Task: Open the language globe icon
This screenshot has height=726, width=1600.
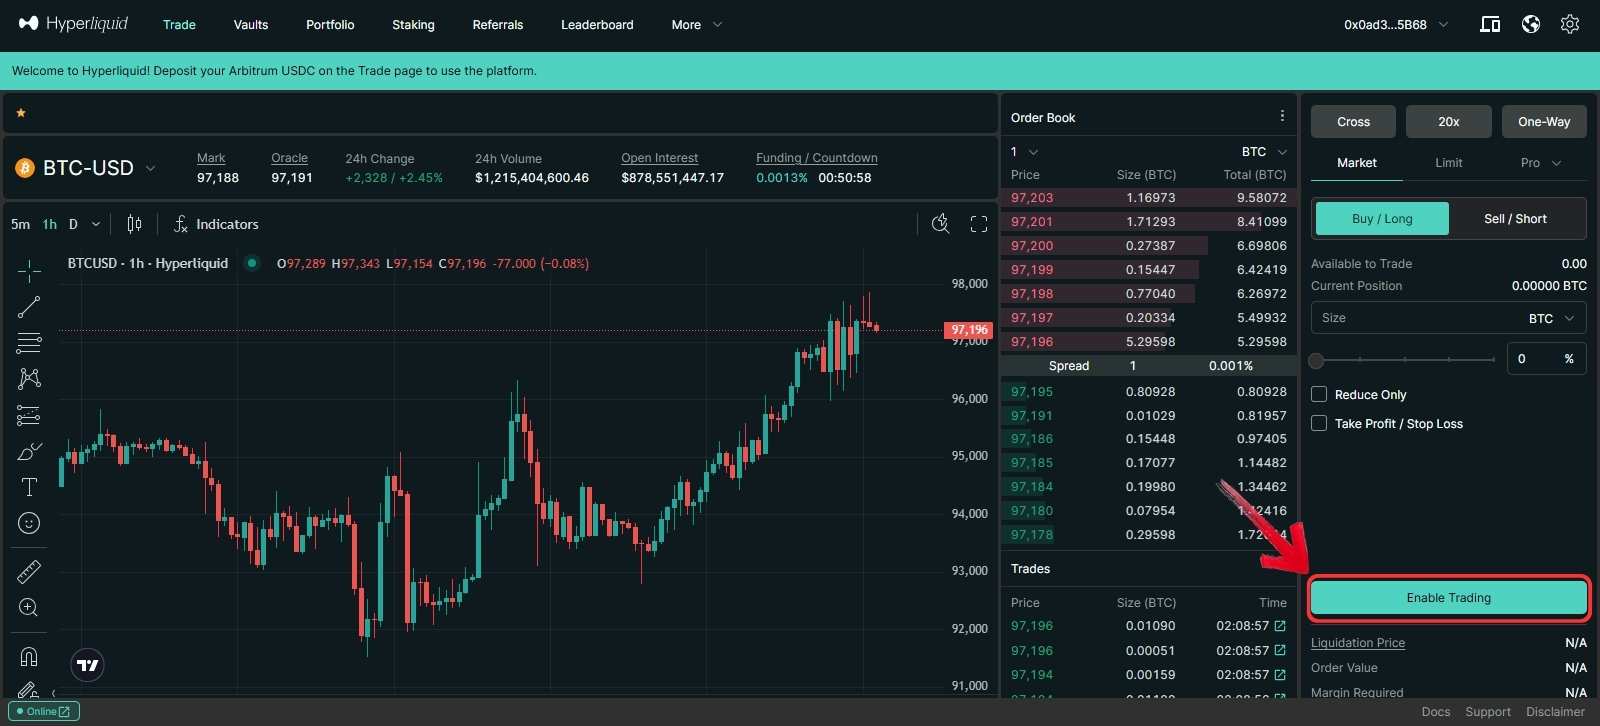Action: click(x=1531, y=24)
